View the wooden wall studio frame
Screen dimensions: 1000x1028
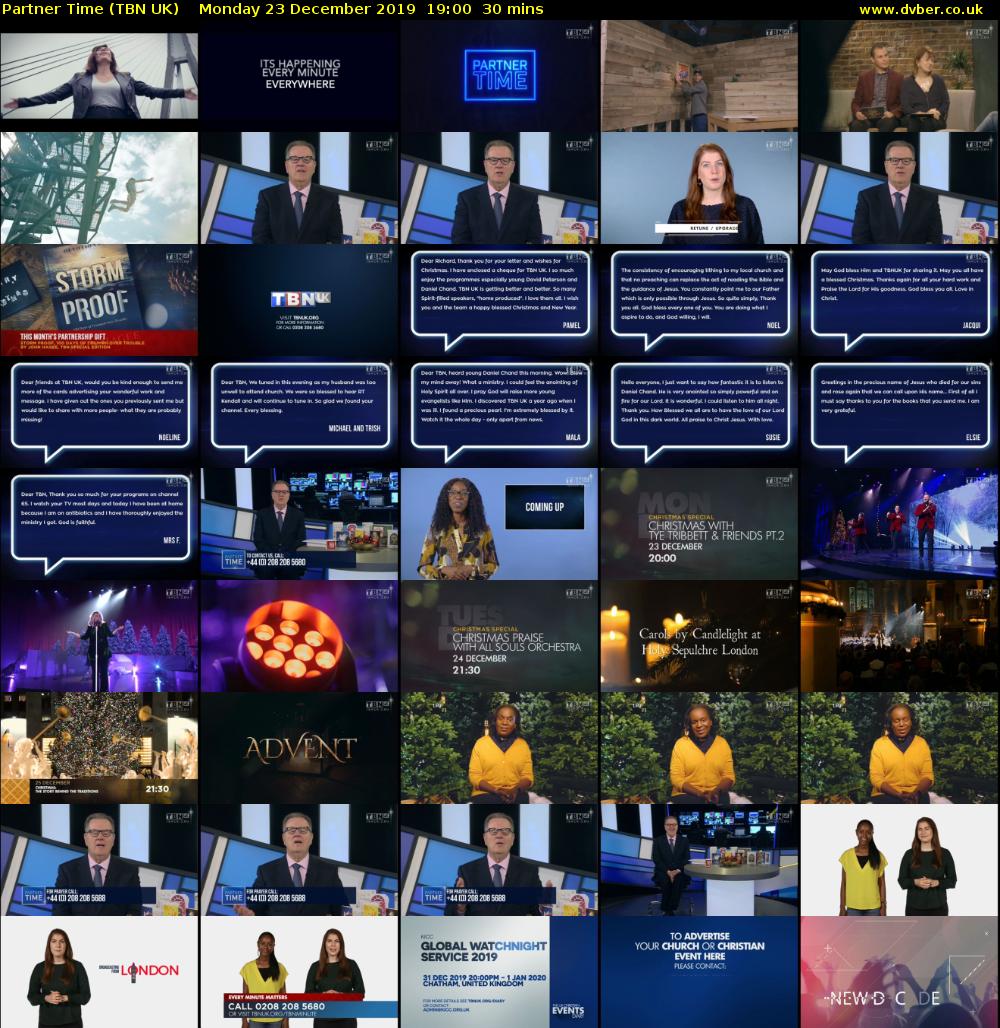point(700,75)
